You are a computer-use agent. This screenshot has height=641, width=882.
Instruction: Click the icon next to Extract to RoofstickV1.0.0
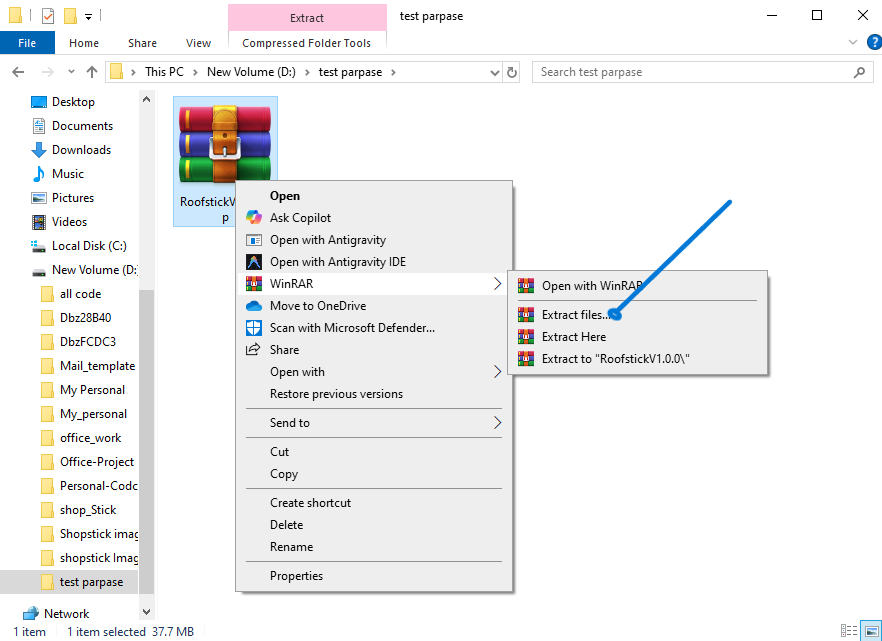526,359
